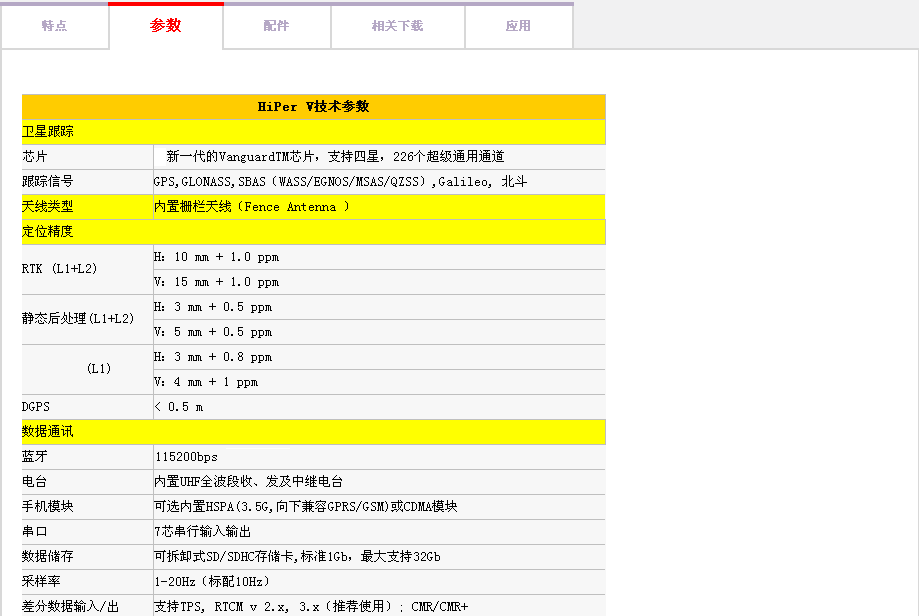This screenshot has width=919, height=616.
Task: Open the 应用 tab
Action: (x=518, y=26)
